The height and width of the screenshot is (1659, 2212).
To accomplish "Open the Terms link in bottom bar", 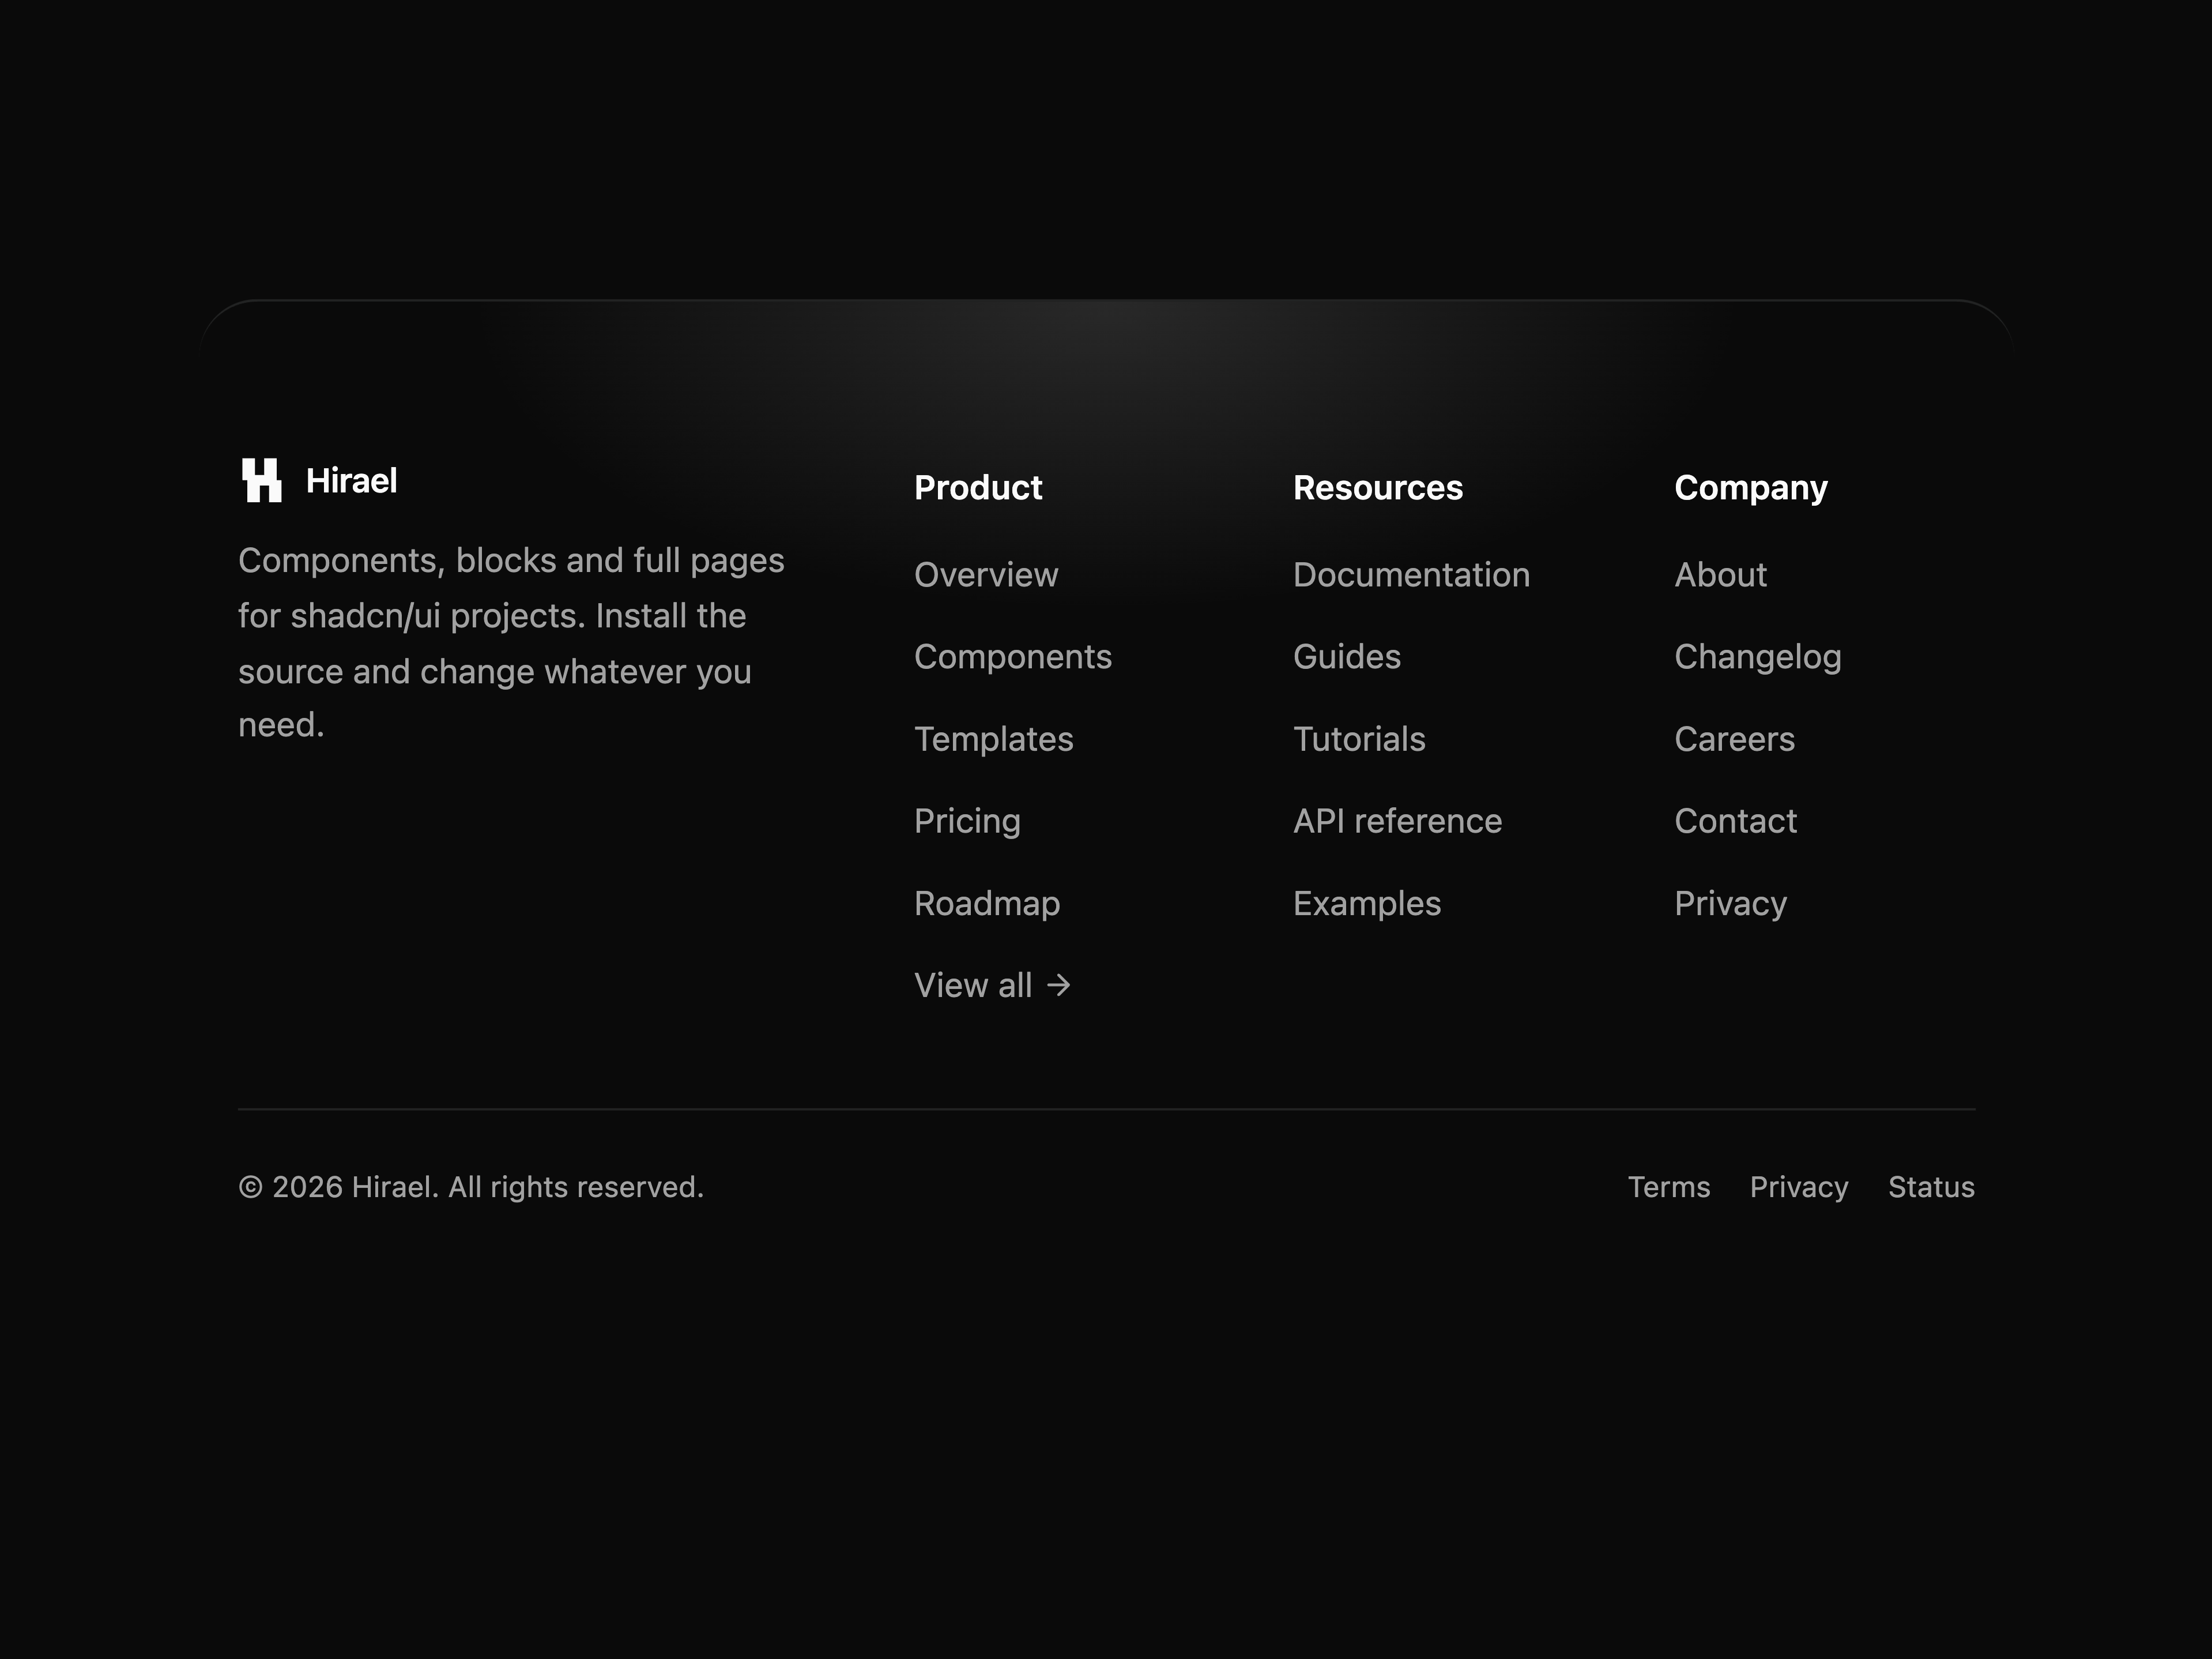I will pyautogui.click(x=1669, y=1187).
